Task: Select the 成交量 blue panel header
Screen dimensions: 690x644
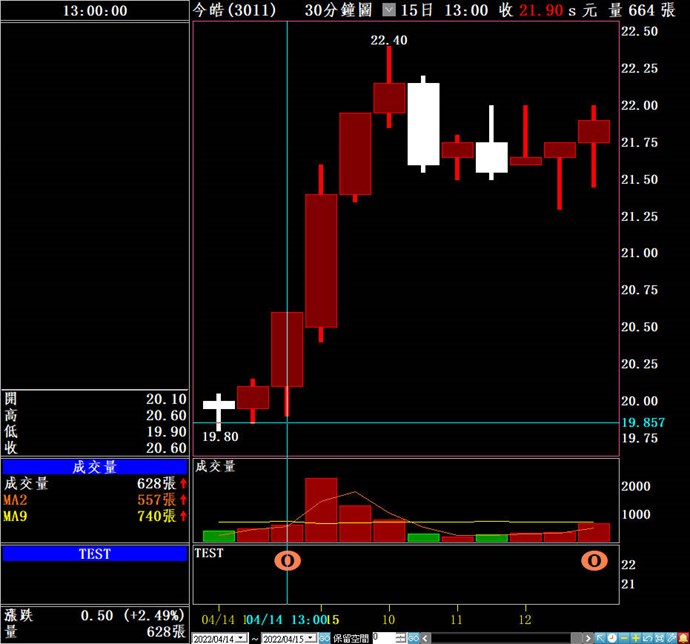Action: 95,467
